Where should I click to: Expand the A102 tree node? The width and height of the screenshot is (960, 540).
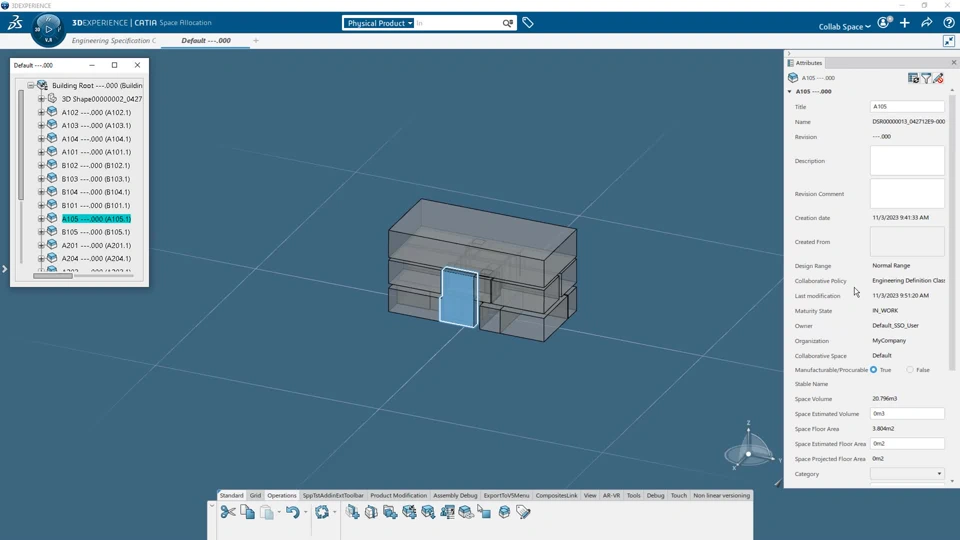click(41, 113)
